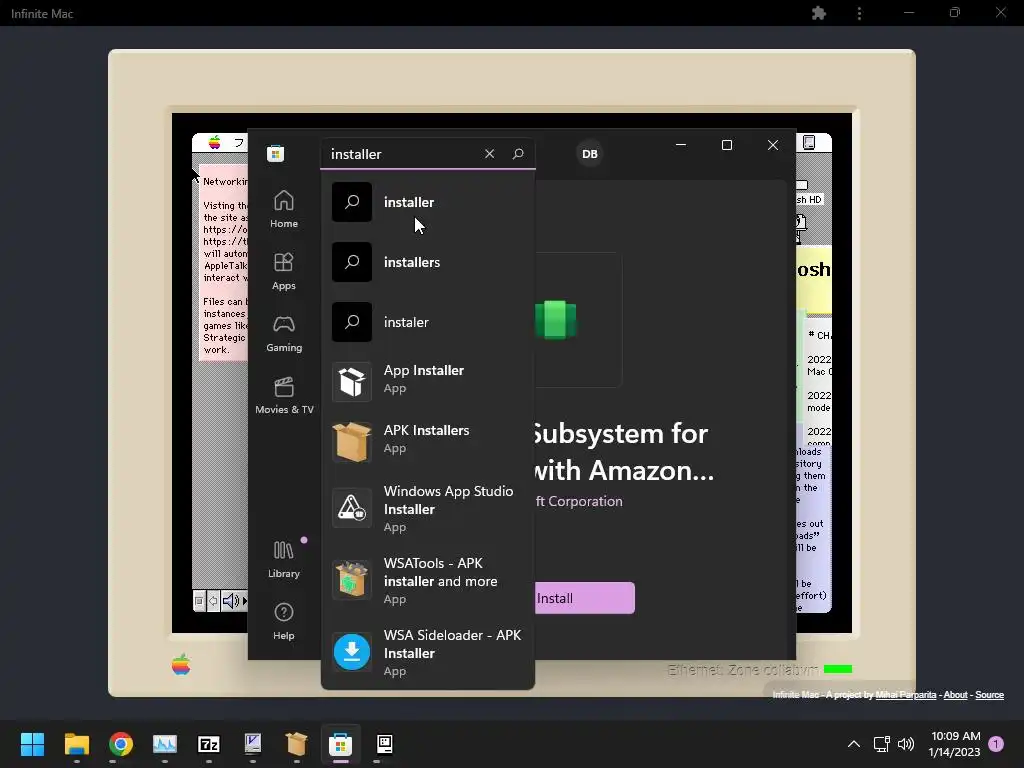The image size is (1024, 768).
Task: Open the notification badge in taskbar
Action: click(x=996, y=744)
